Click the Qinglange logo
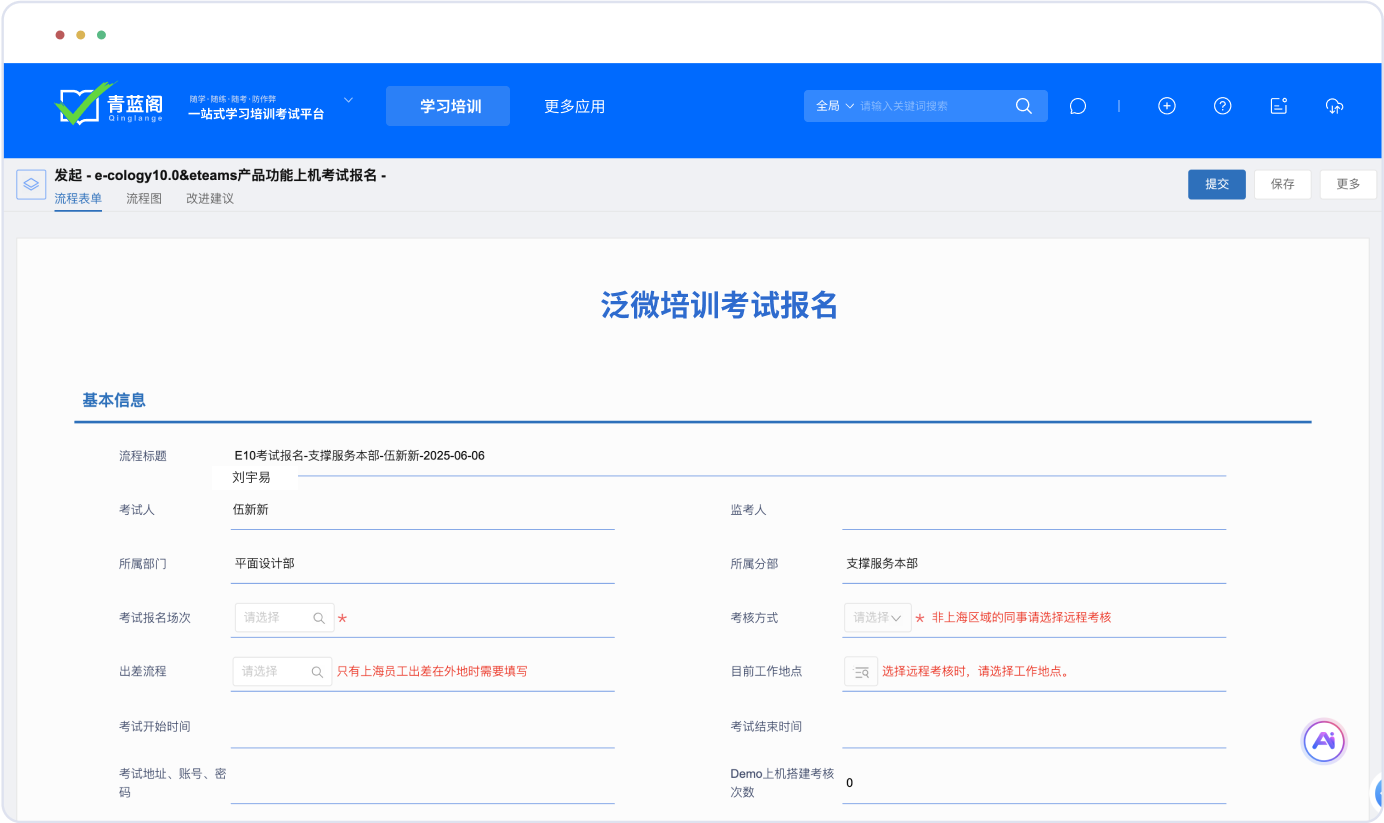Image resolution: width=1384 pixels, height=823 pixels. 109,105
